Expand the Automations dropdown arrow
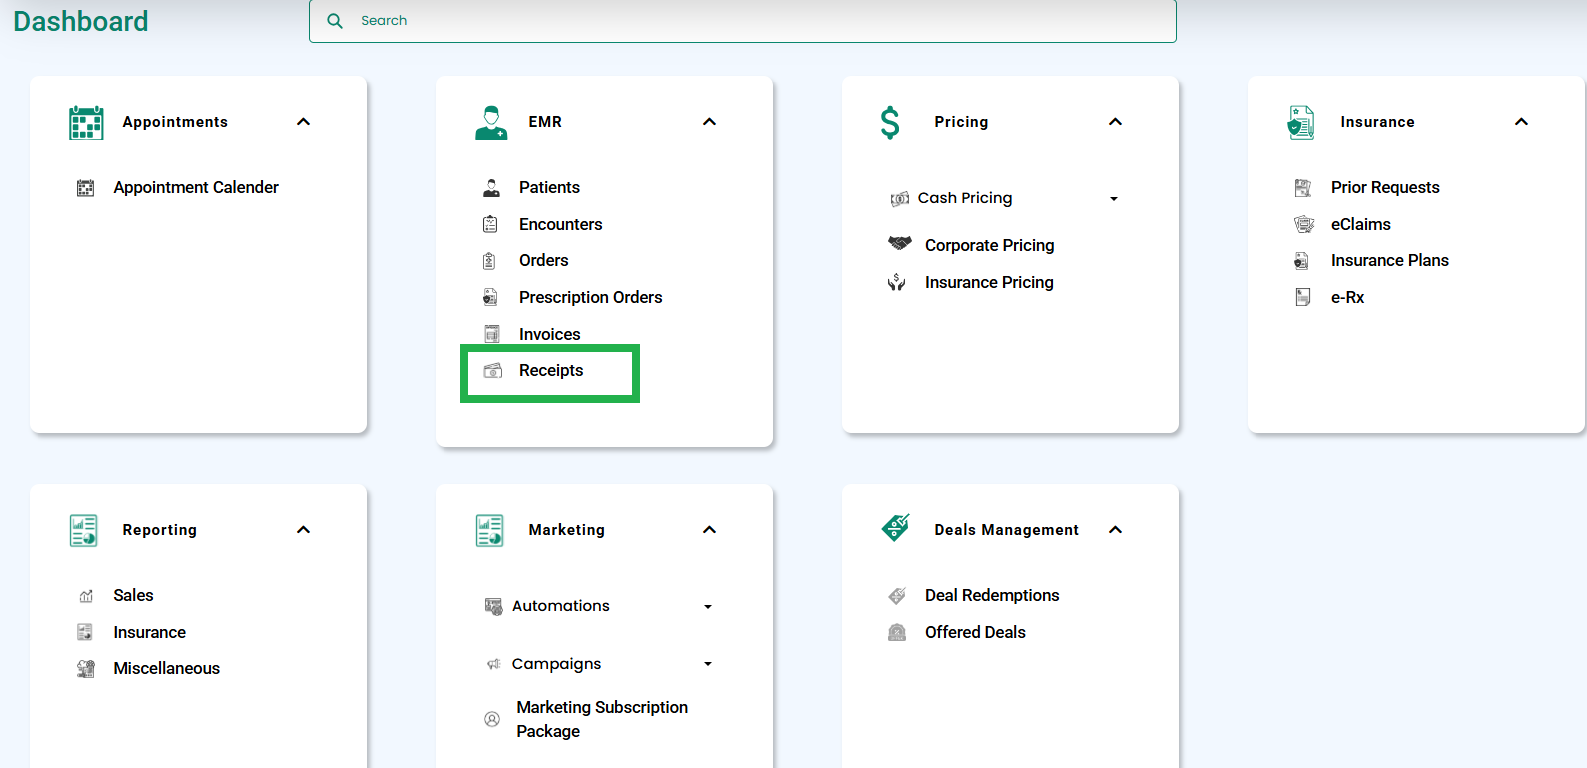Image resolution: width=1587 pixels, height=768 pixels. click(708, 607)
